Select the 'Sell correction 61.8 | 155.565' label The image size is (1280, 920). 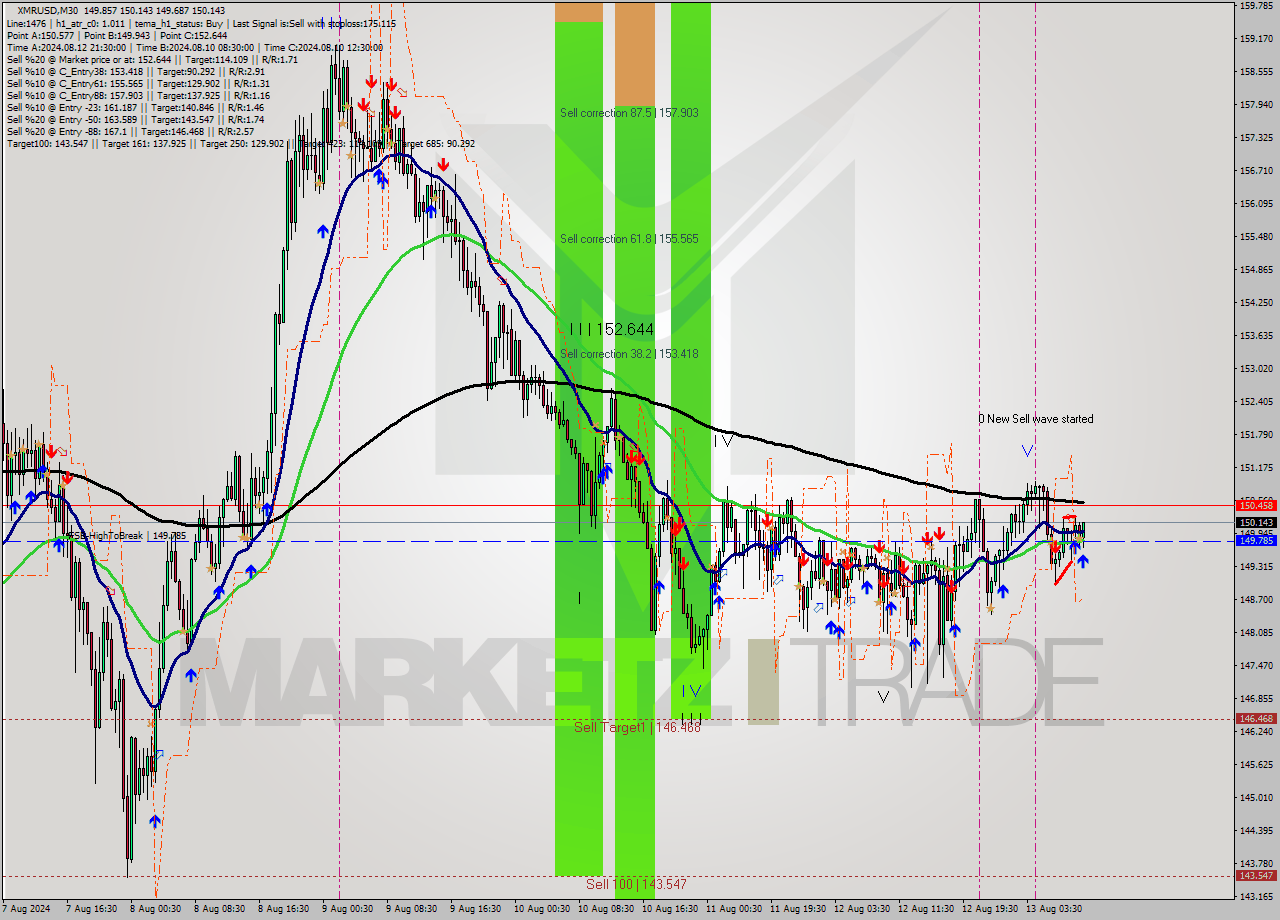click(629, 239)
